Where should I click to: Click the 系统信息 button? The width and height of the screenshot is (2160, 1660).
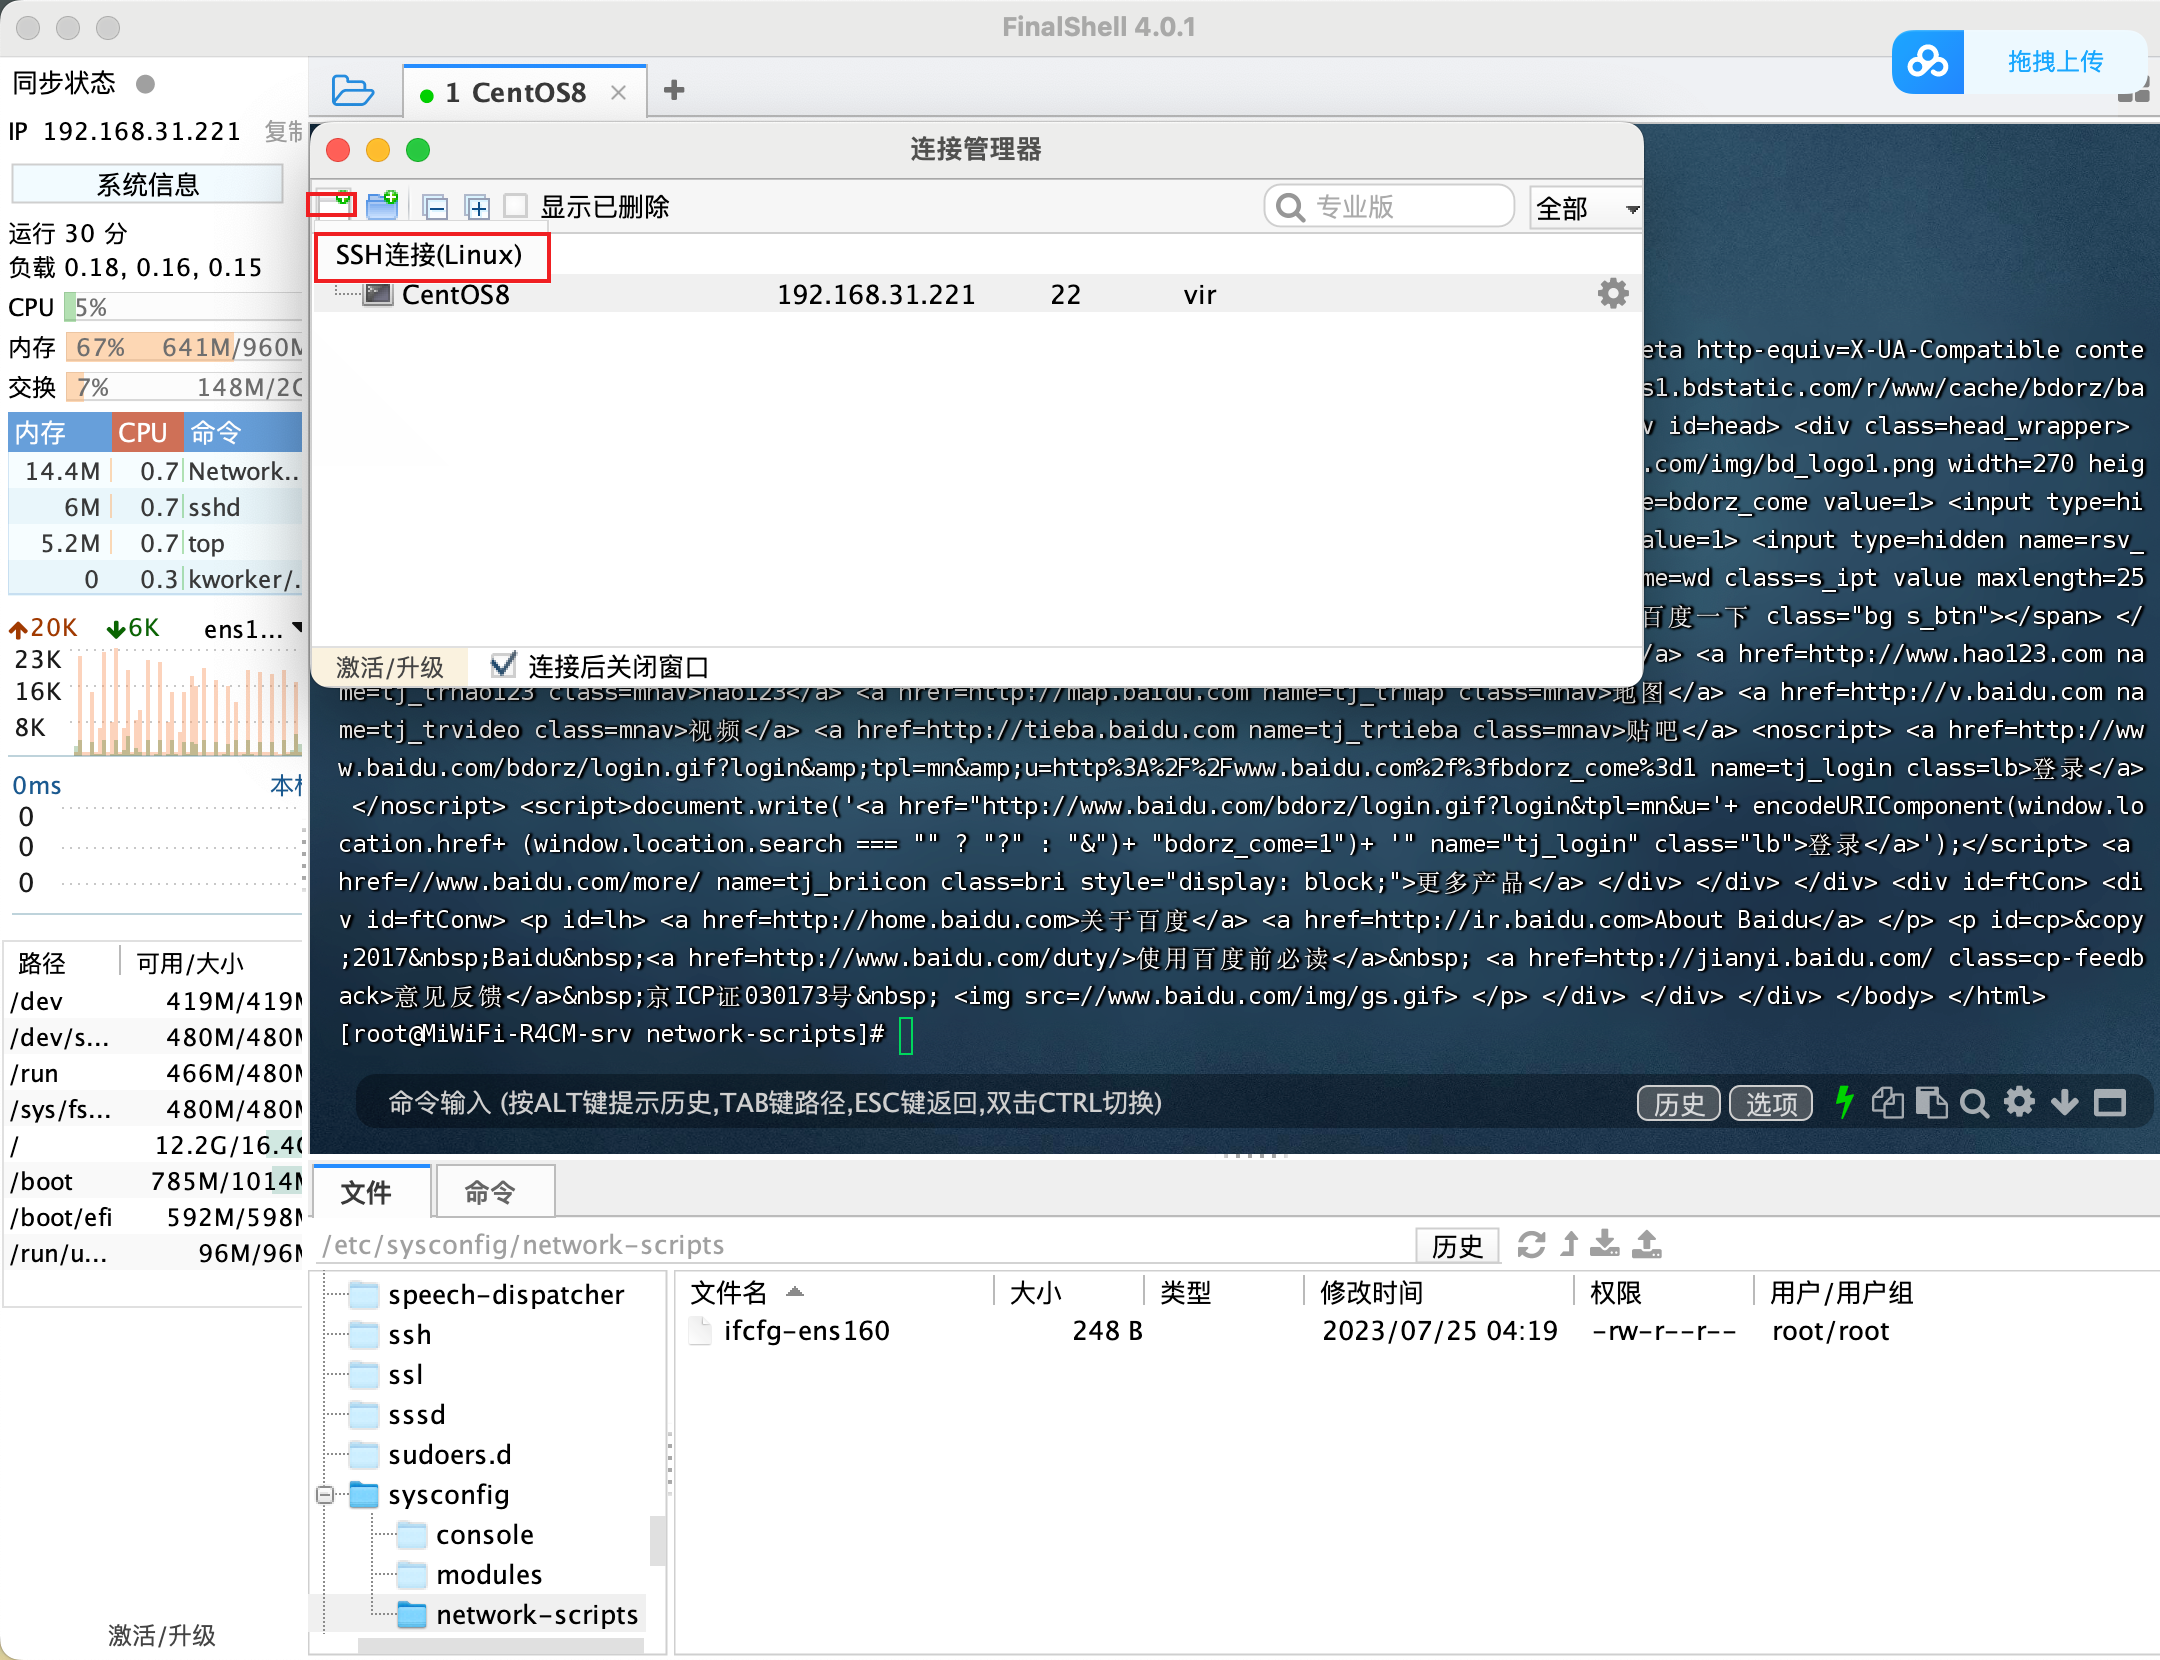[147, 184]
